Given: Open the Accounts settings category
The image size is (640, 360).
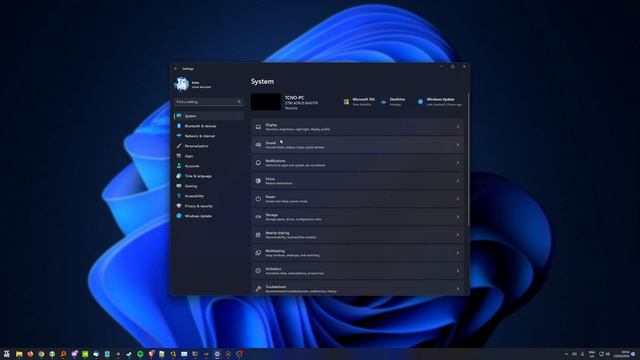Looking at the screenshot, I should pyautogui.click(x=209, y=166).
